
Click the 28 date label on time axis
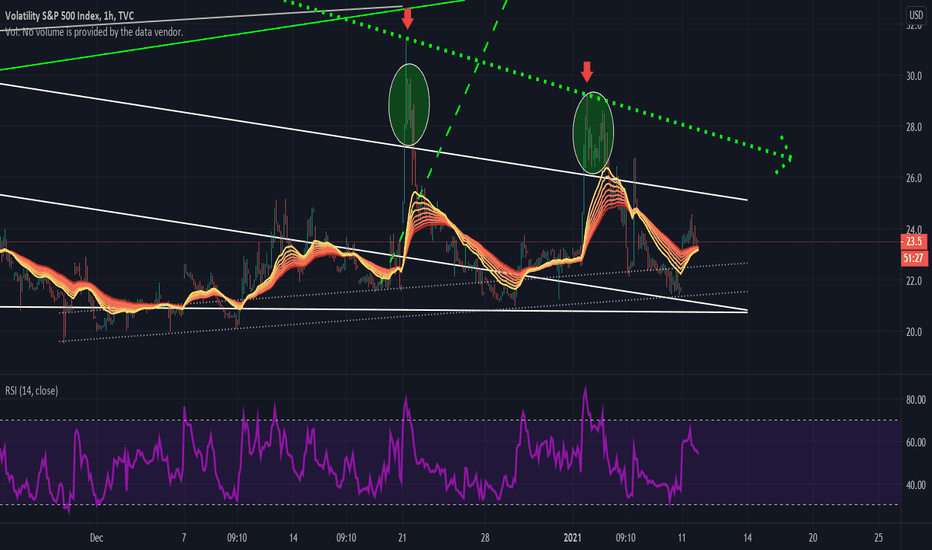click(485, 538)
